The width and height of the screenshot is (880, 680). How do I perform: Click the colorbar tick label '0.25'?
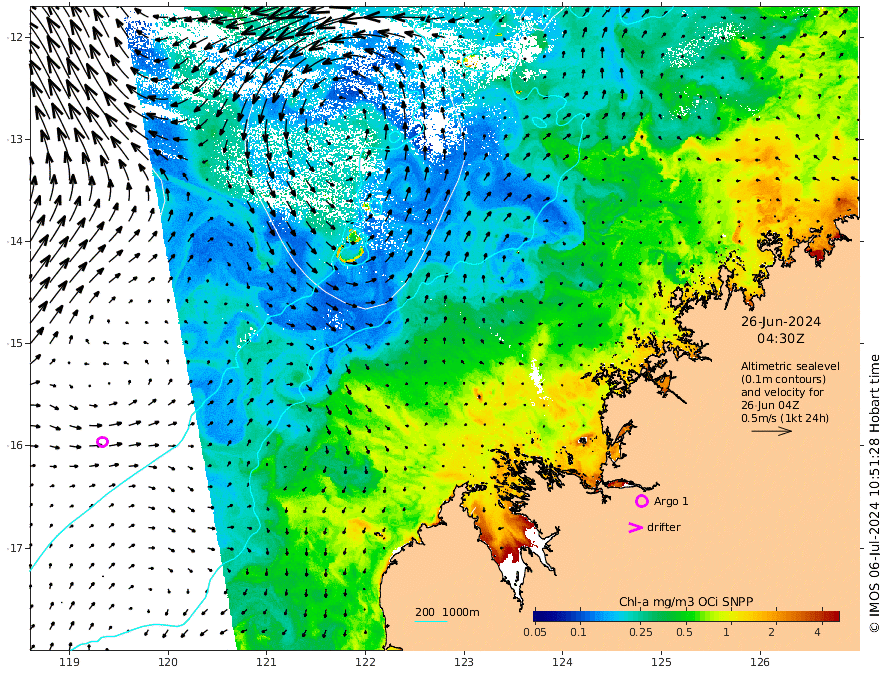click(640, 632)
